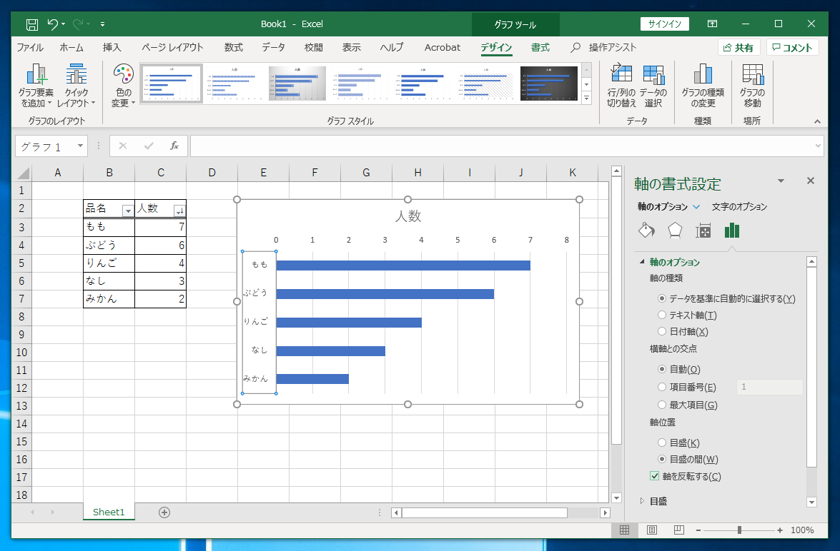Click データの選択 icon
Screen dimensions: 840x551
[653, 85]
